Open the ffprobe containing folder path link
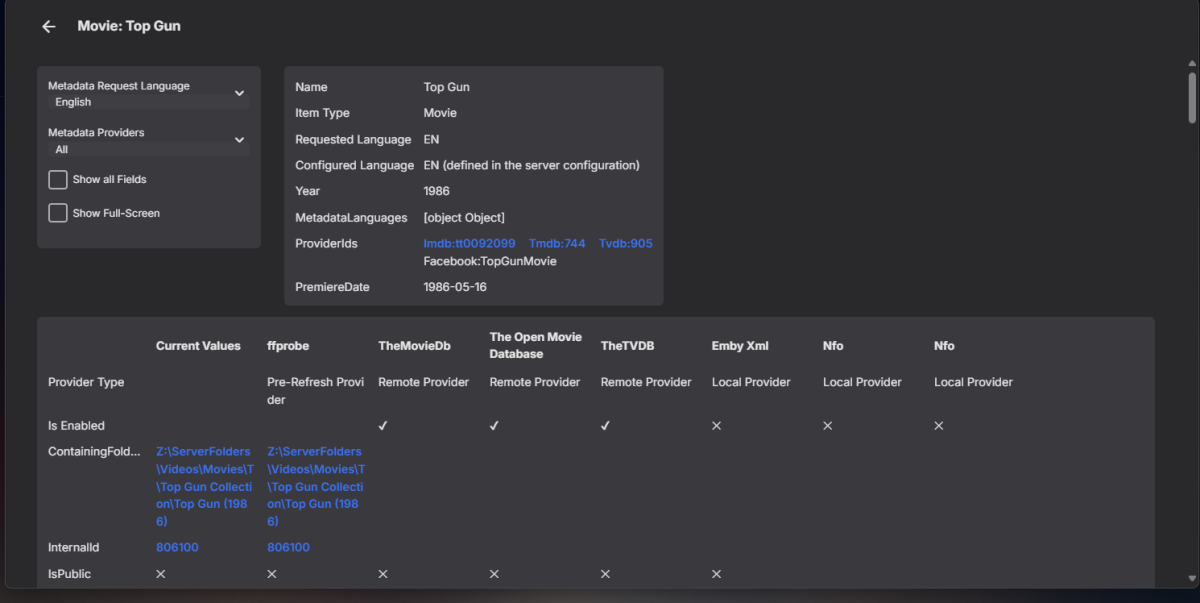Image resolution: width=1200 pixels, height=603 pixels. click(316, 487)
